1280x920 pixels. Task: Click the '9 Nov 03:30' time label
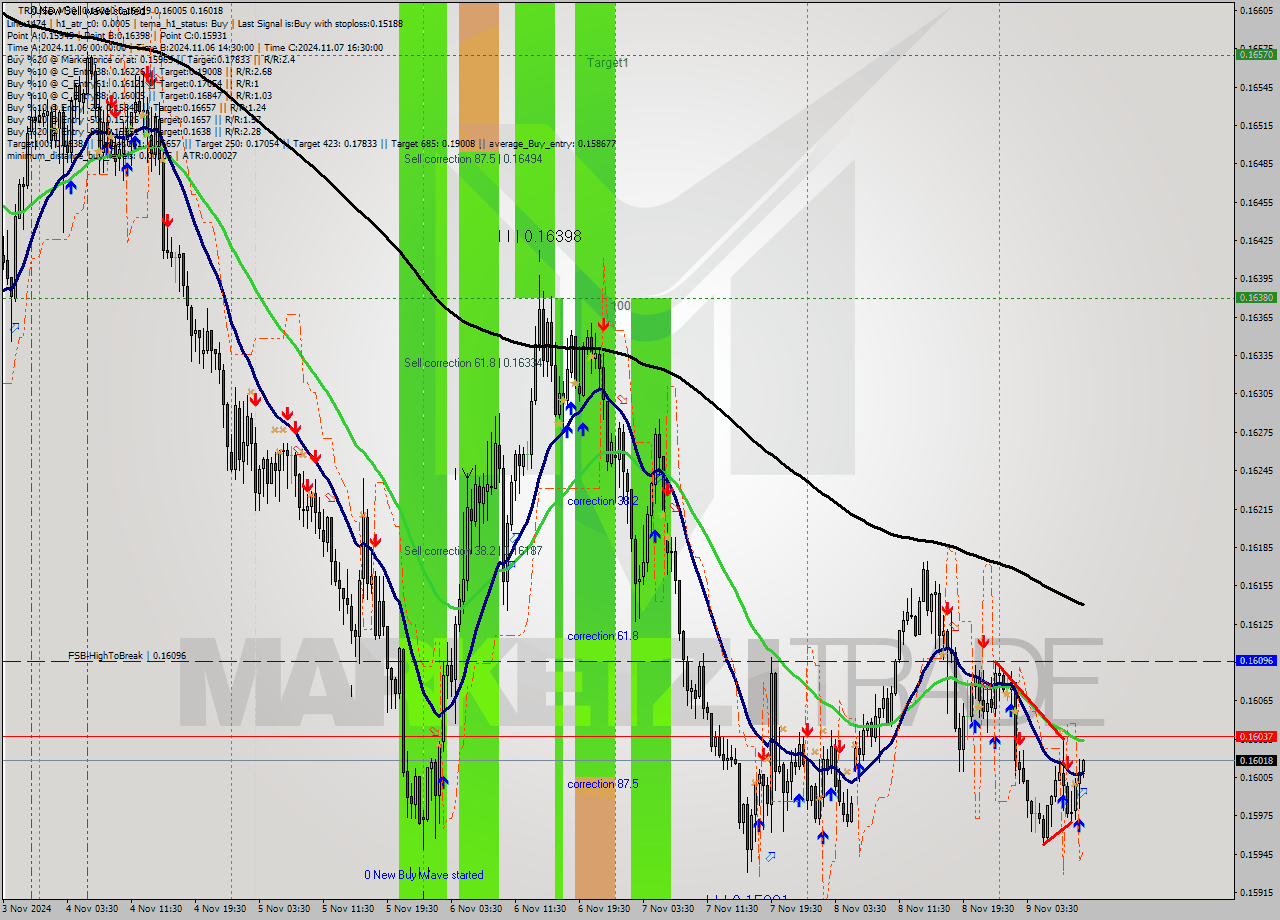point(1052,909)
